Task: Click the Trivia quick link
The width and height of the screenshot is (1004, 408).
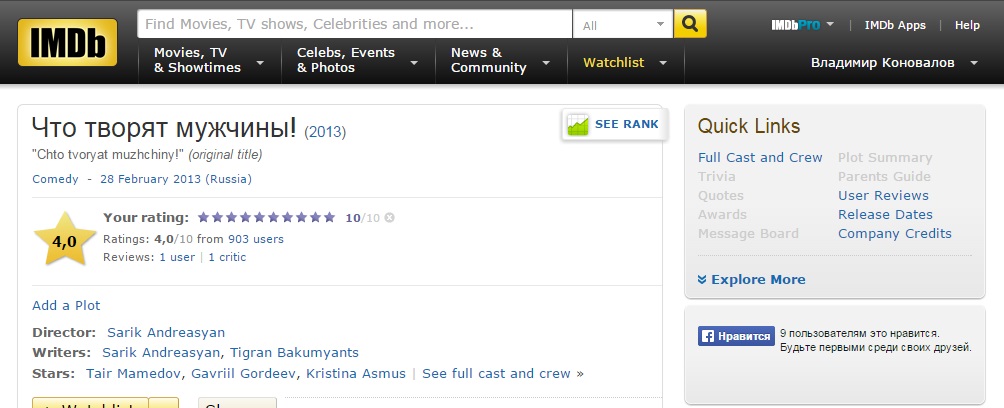Action: pos(717,177)
